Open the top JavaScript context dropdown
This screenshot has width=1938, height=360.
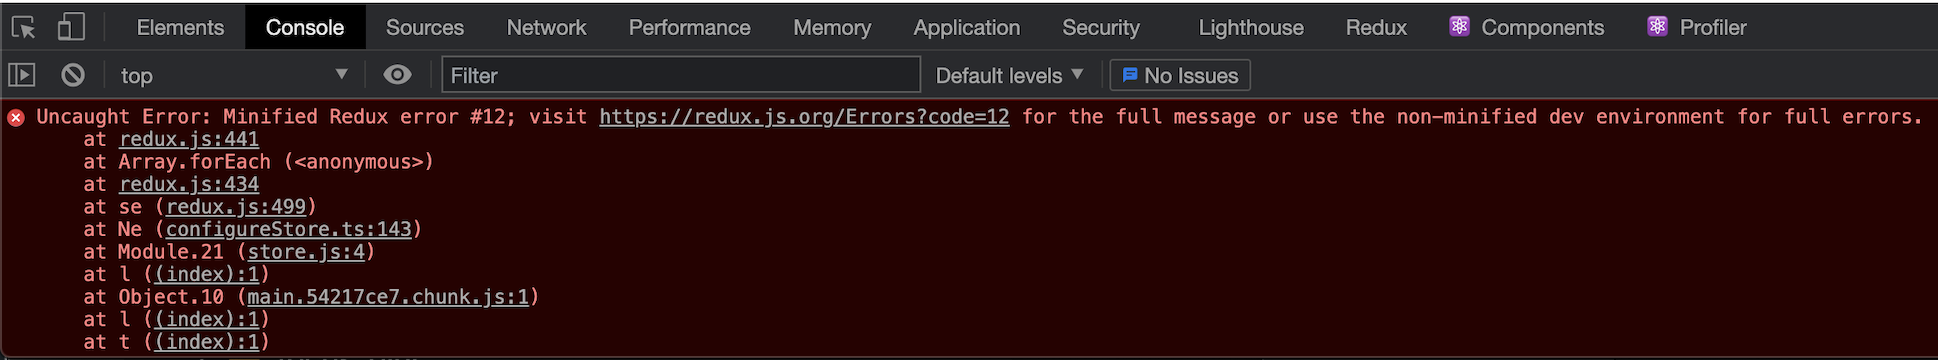pos(234,75)
